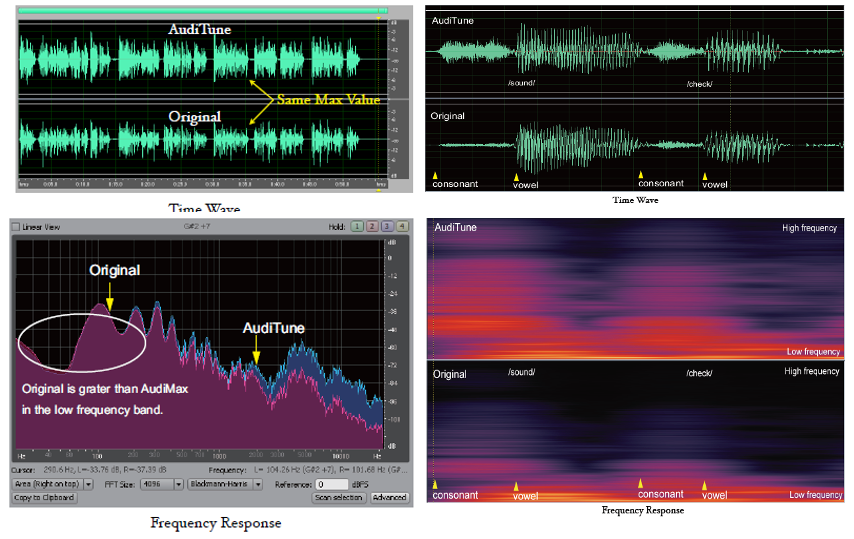Viewport: 854px width, 539px height.
Task: Click Copy to Clipboard button
Action: (44, 497)
